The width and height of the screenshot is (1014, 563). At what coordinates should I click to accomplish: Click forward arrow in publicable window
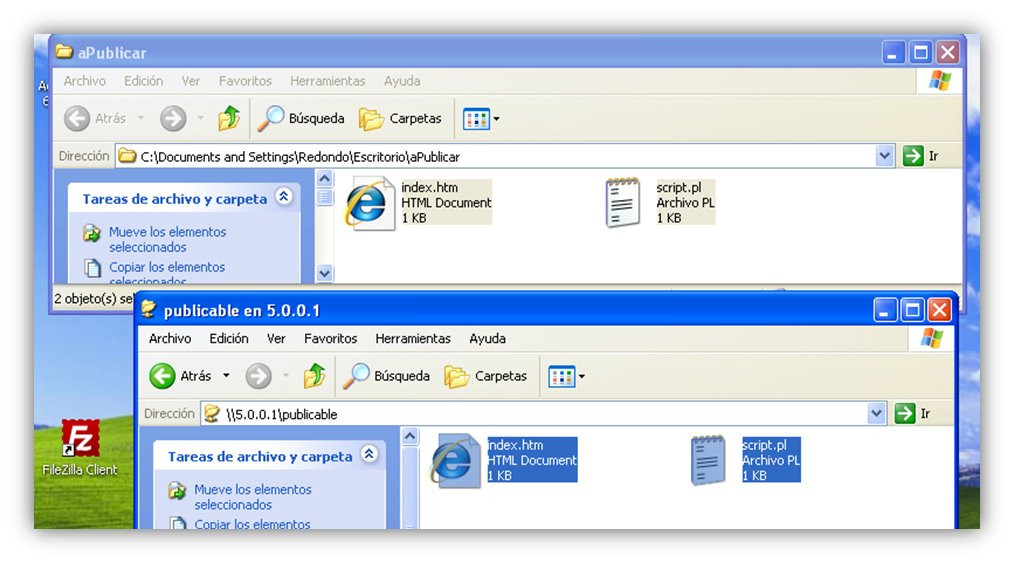click(x=258, y=376)
